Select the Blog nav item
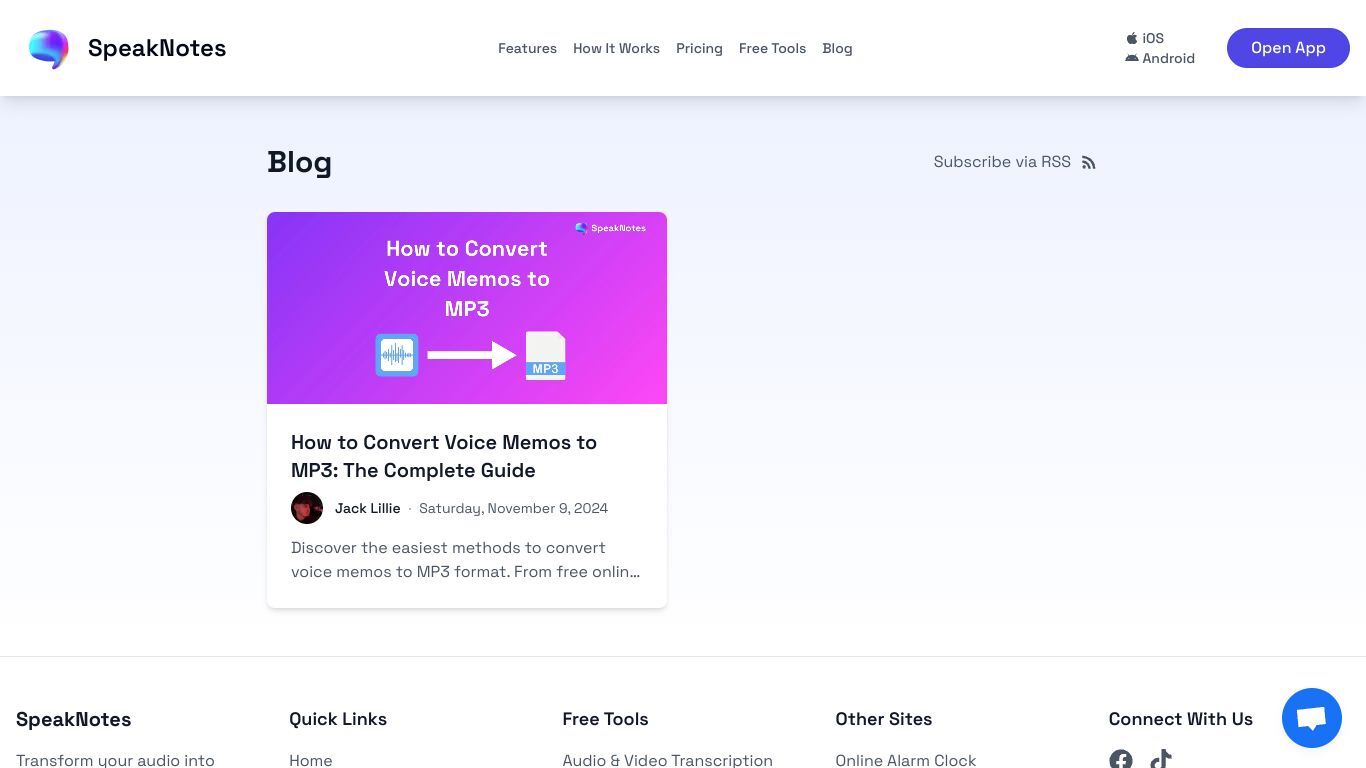This screenshot has height=768, width=1366. coord(837,48)
